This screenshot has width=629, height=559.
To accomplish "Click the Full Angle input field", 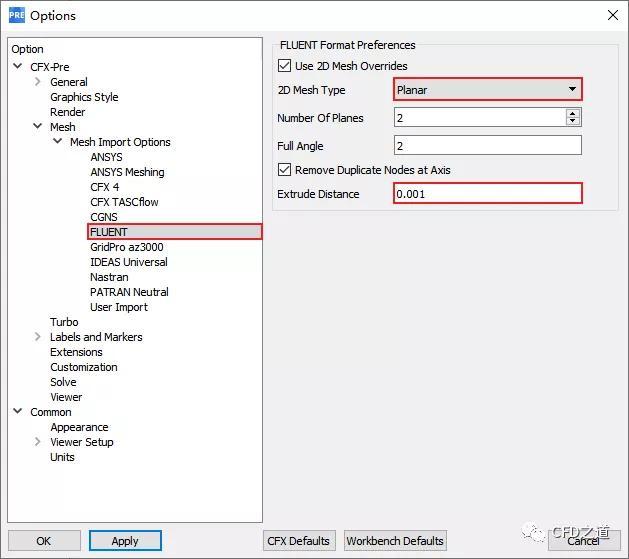I will tap(487, 145).
